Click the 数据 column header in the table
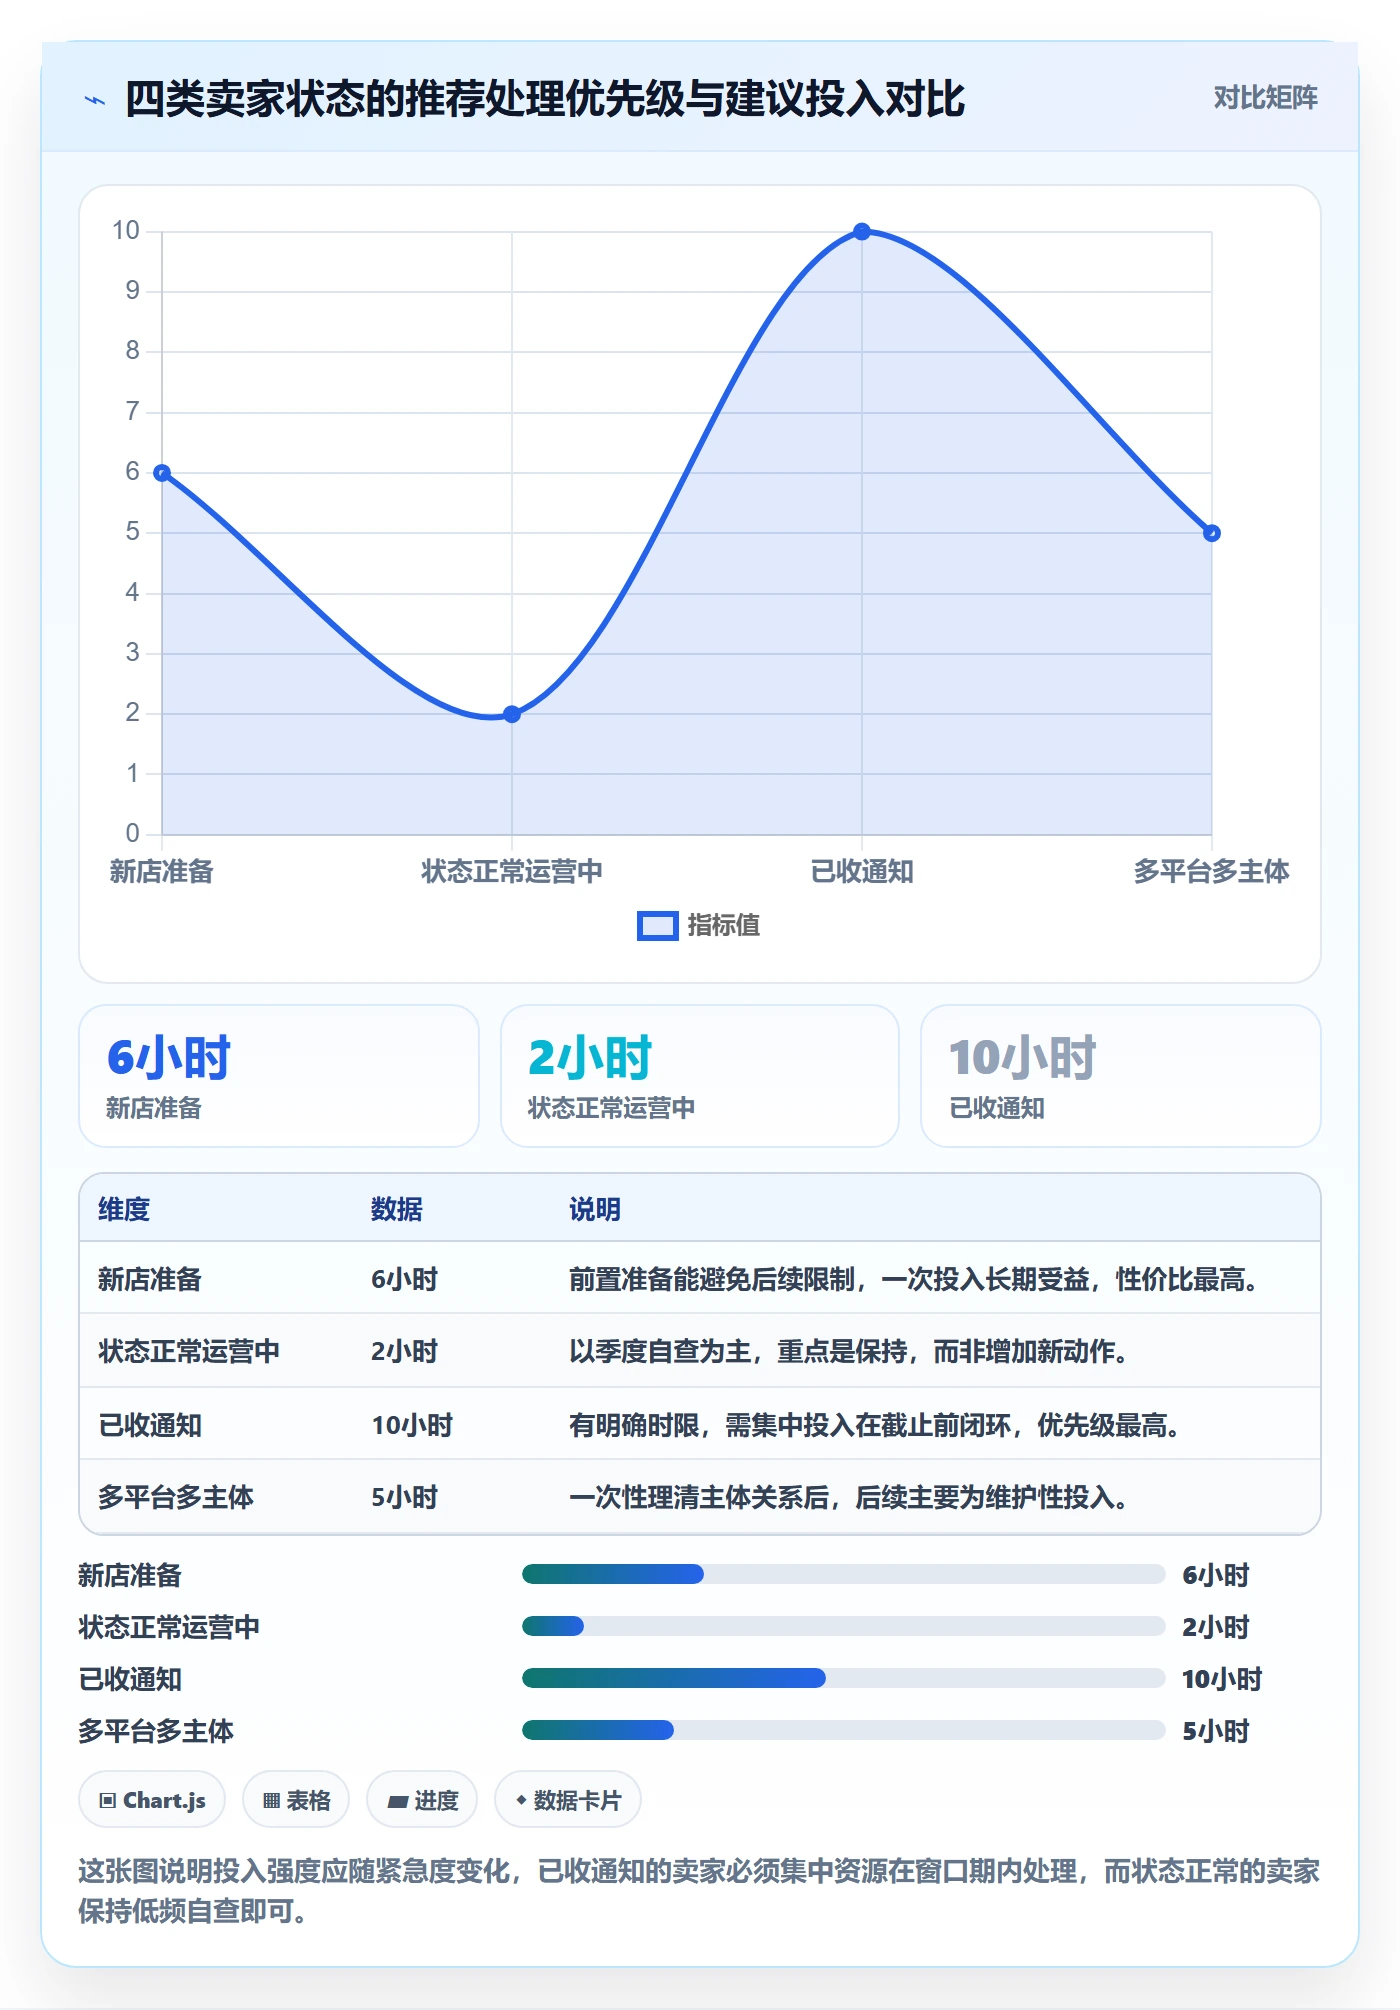Image resolution: width=1400 pixels, height=2010 pixels. 397,1209
